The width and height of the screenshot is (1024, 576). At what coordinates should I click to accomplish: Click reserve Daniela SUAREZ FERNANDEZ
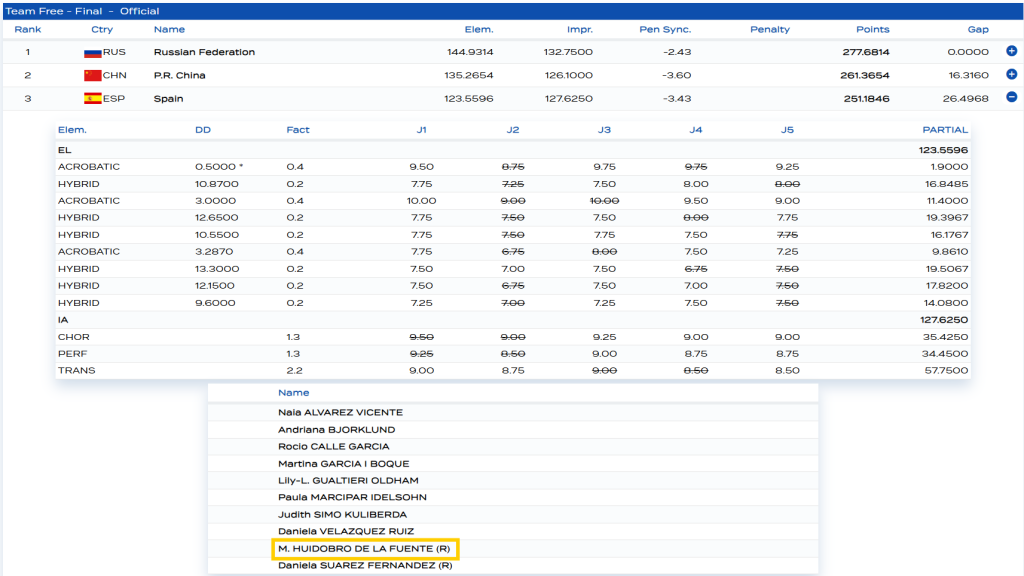click(365, 566)
